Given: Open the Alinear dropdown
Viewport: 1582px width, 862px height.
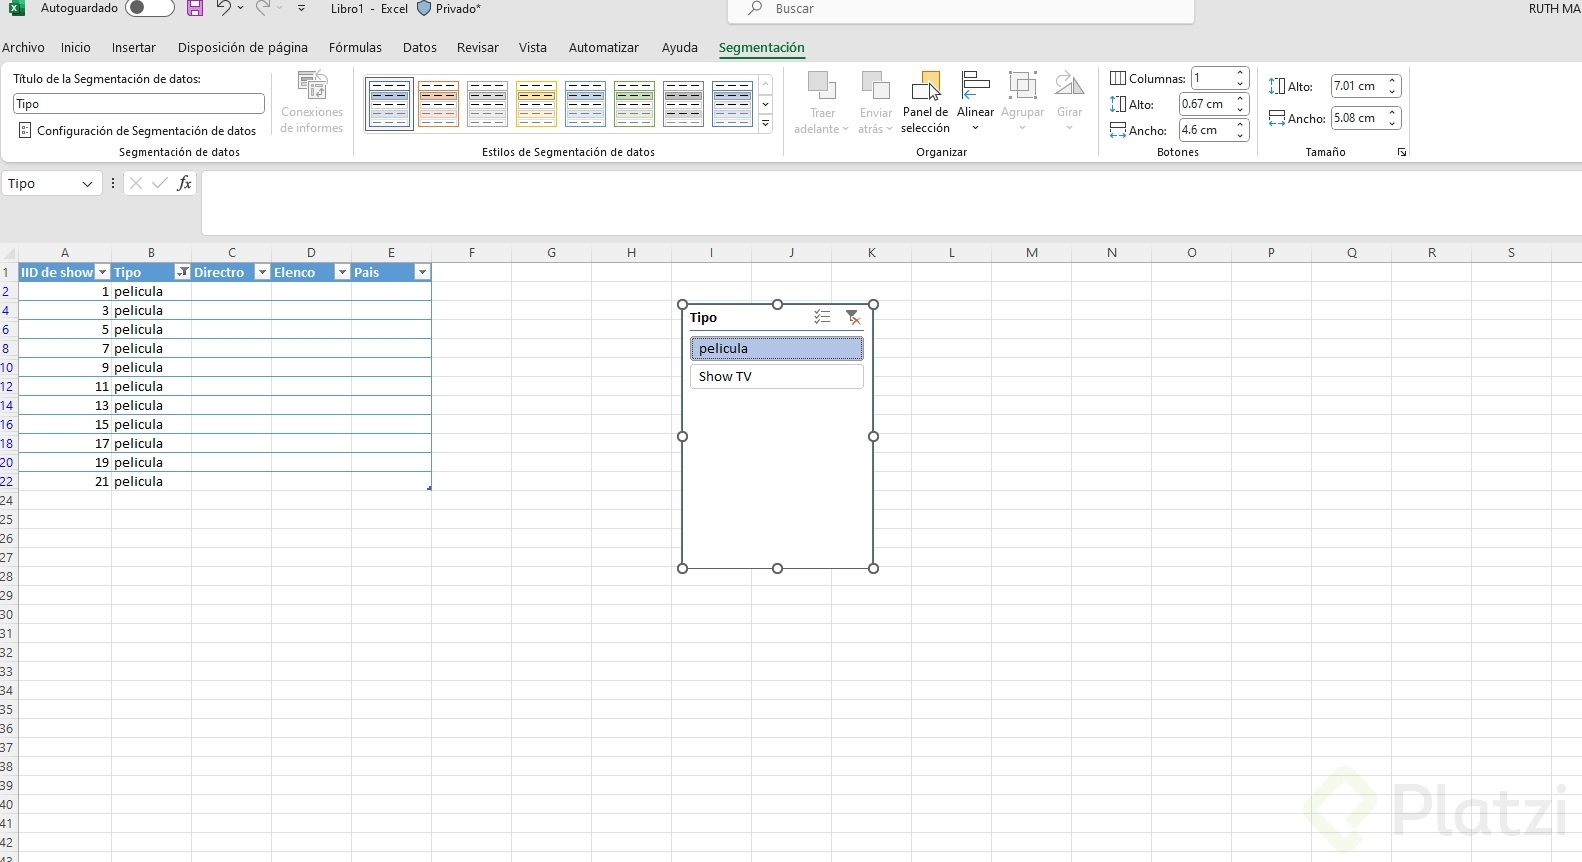Looking at the screenshot, I should coord(975,102).
